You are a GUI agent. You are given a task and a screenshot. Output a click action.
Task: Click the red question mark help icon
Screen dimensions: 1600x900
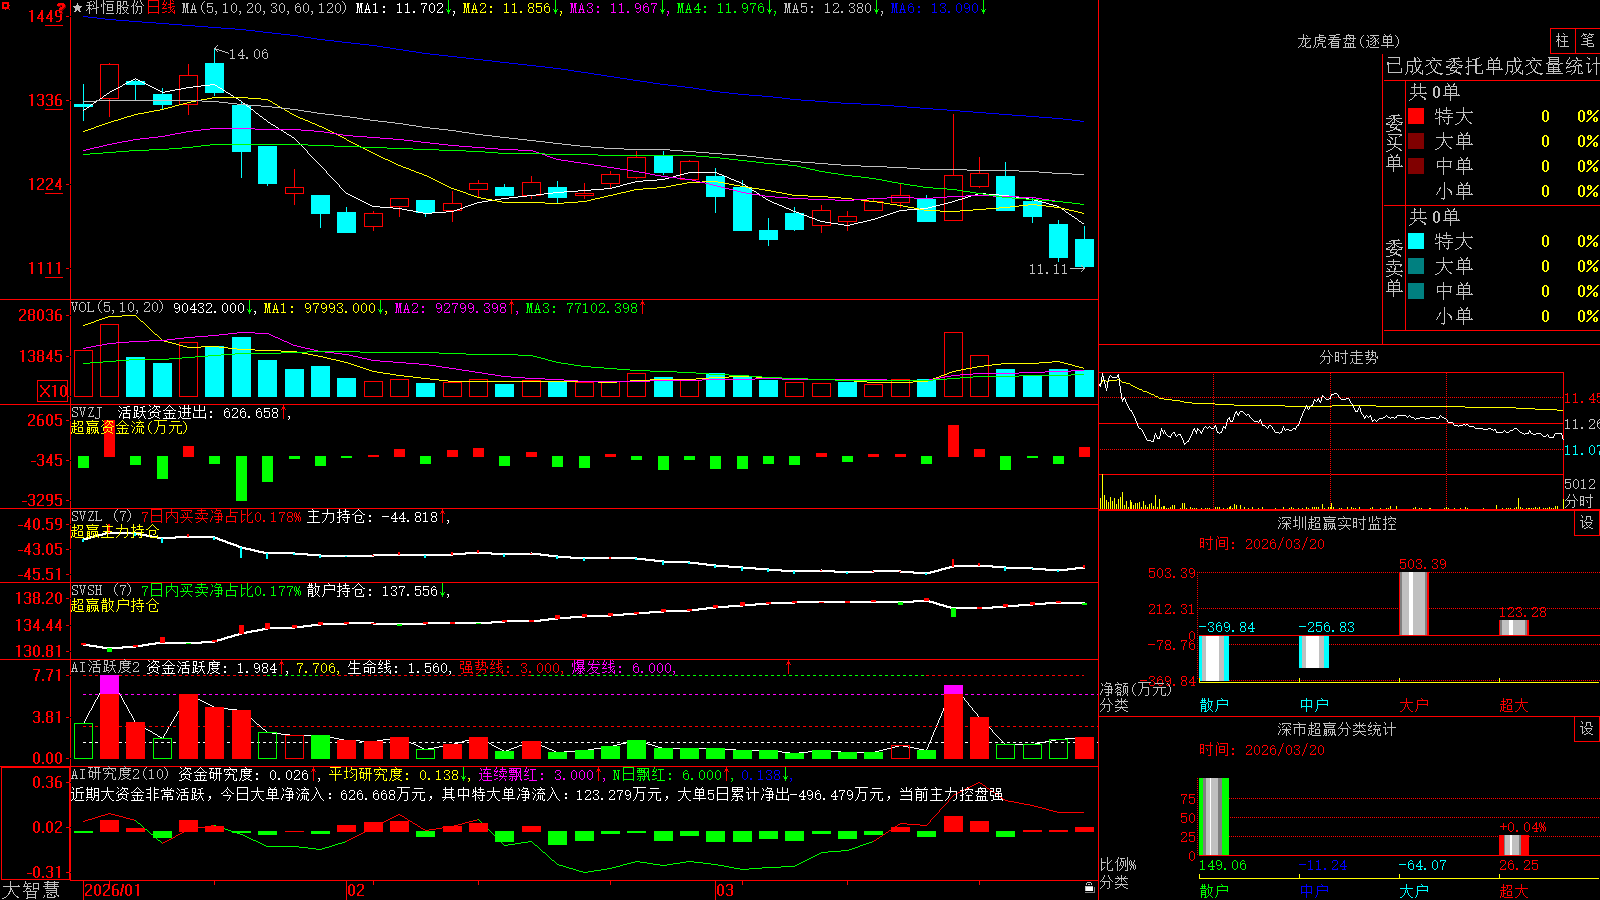(62, 7)
